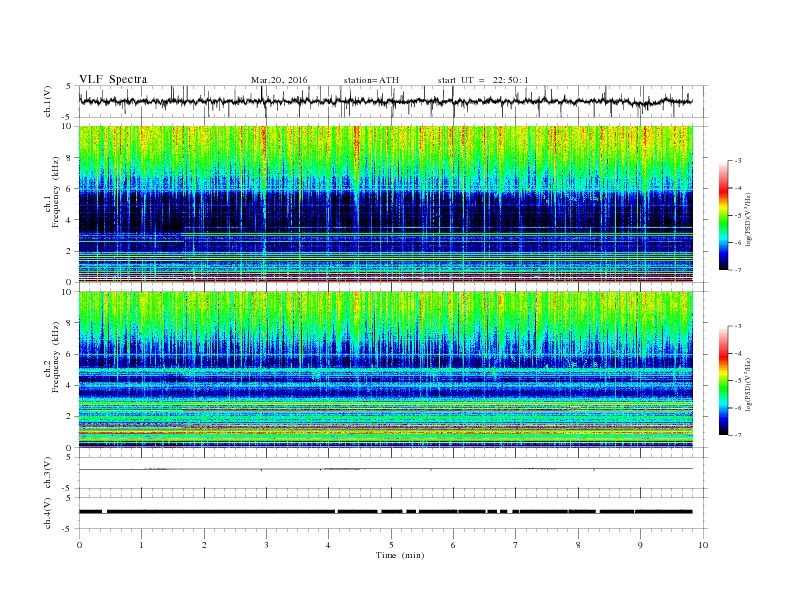Screen dimensions: 792x612
Task: Click the "4" kHz tick of ch.1 spectrogram
Action: pos(70,220)
